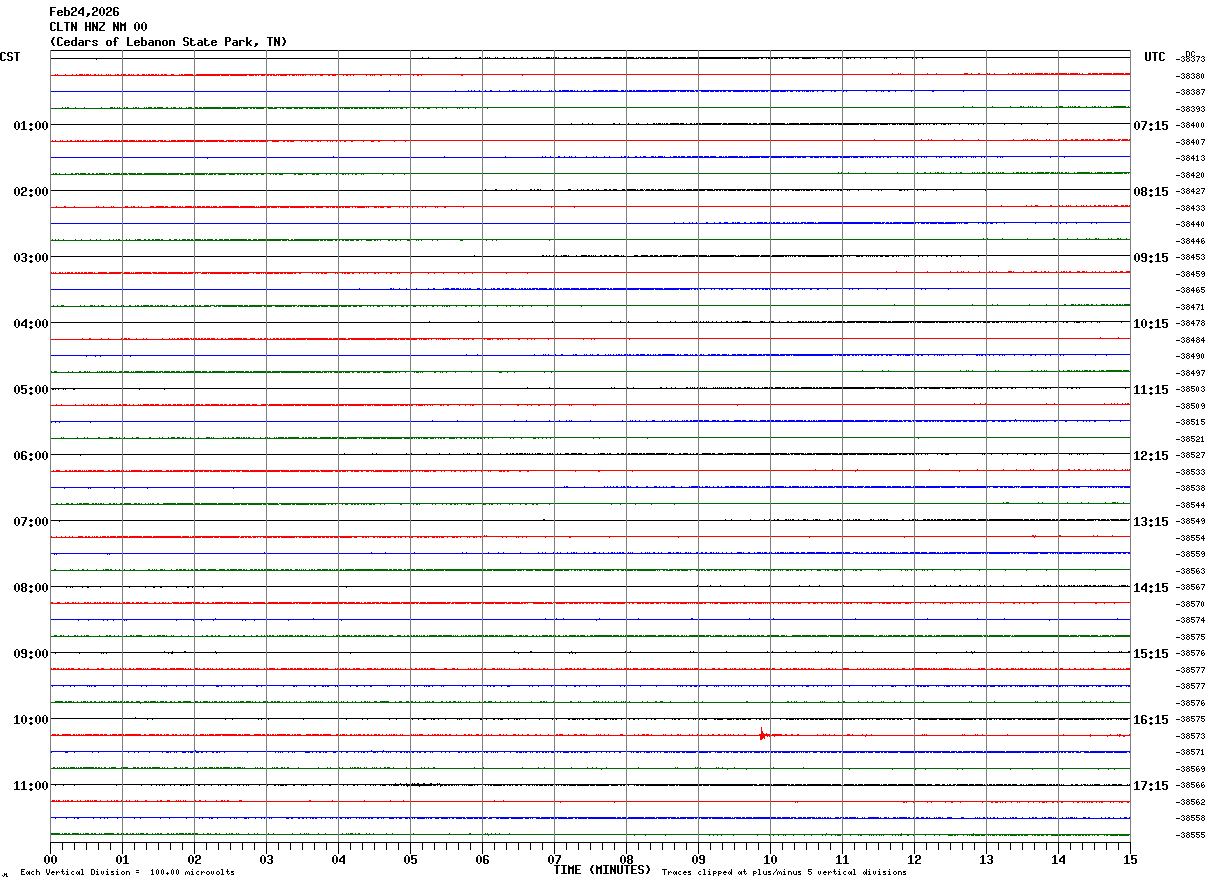The width and height of the screenshot is (1210, 886).
Task: Click the DC offset value -38567
Action: coord(1190,587)
